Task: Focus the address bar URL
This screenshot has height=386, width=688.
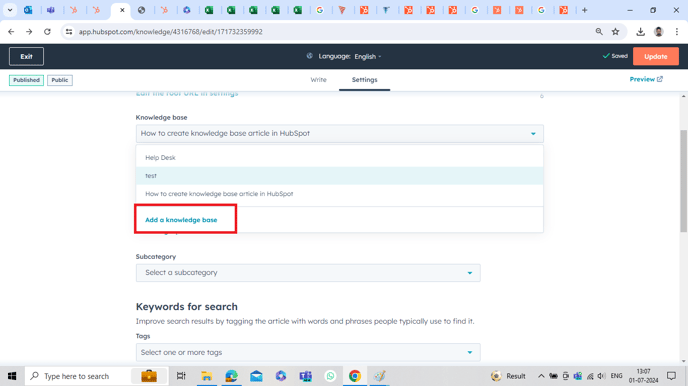Action: click(x=171, y=32)
